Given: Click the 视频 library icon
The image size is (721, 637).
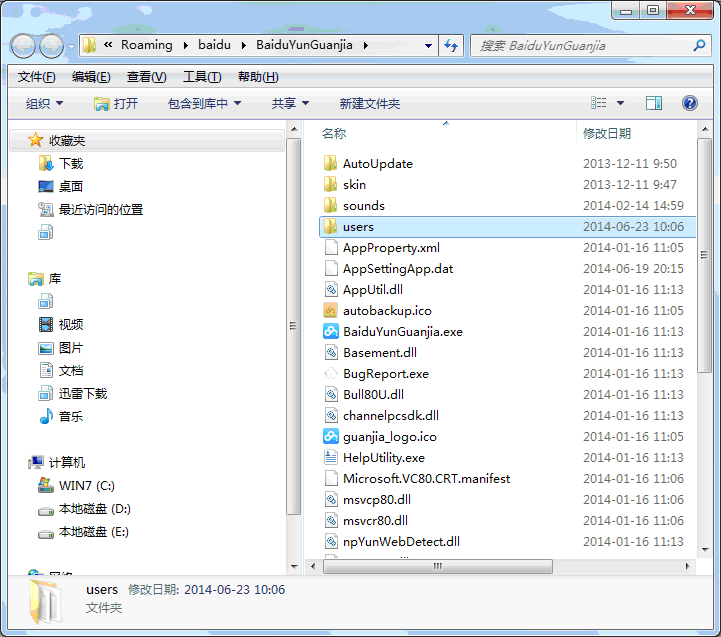Looking at the screenshot, I should click(46, 324).
